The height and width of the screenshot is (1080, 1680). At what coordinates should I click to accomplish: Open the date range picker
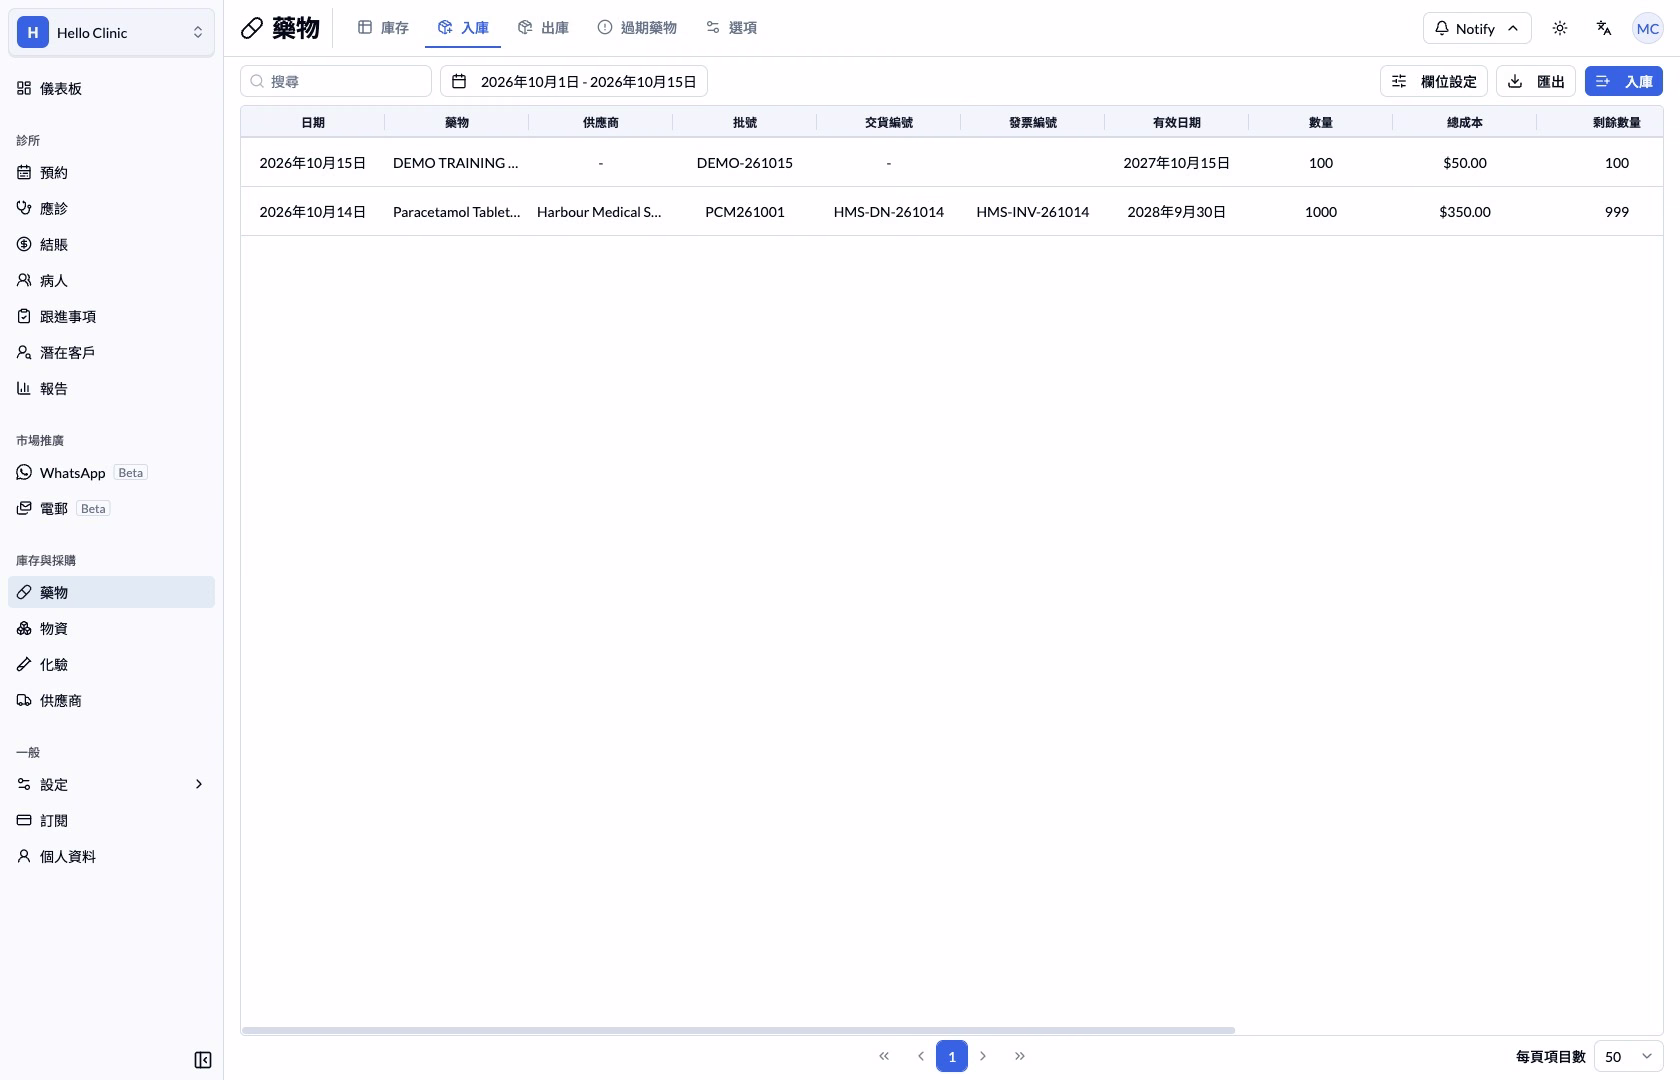coord(574,81)
